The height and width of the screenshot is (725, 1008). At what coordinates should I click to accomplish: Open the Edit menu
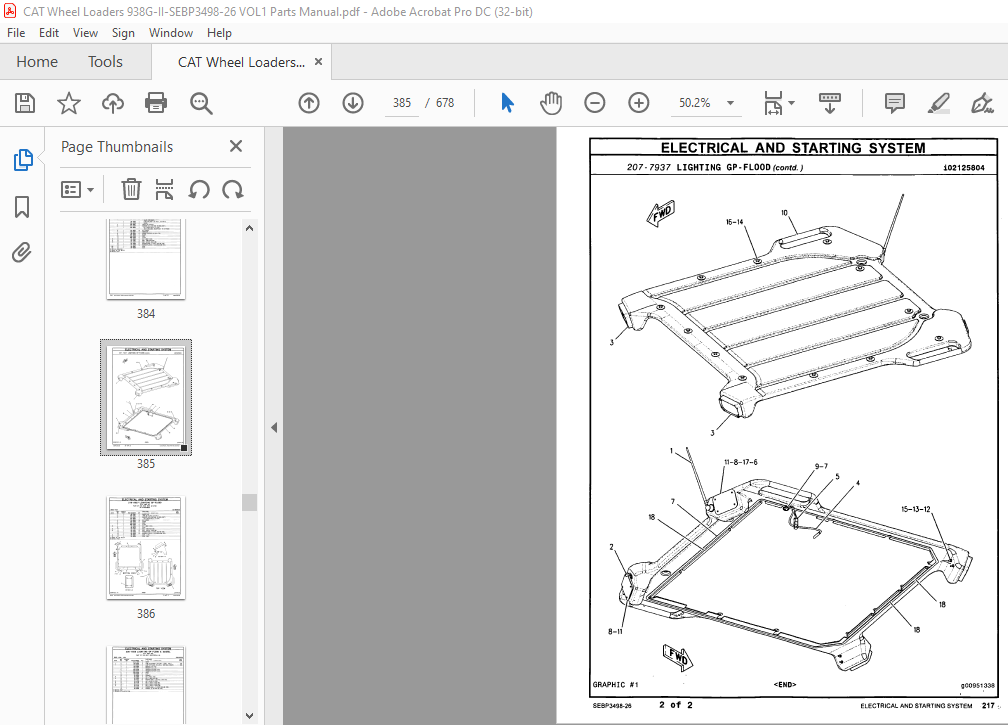[x=49, y=33]
